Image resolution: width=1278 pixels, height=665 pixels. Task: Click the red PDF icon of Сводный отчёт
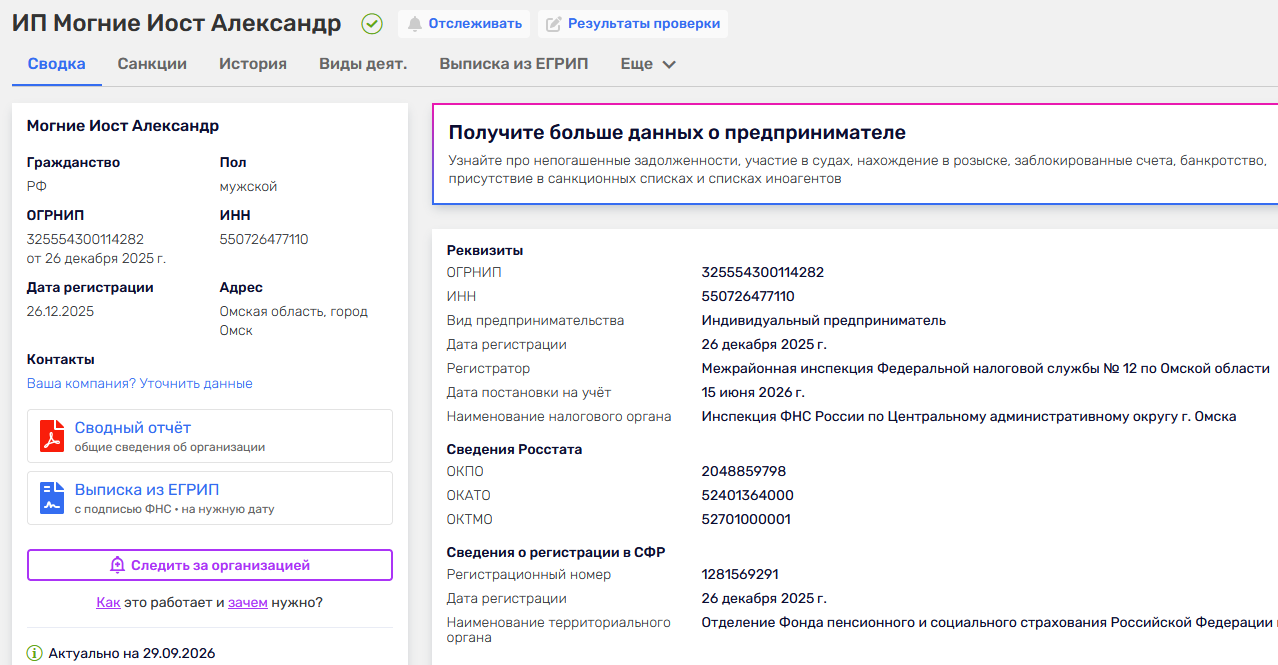click(52, 436)
